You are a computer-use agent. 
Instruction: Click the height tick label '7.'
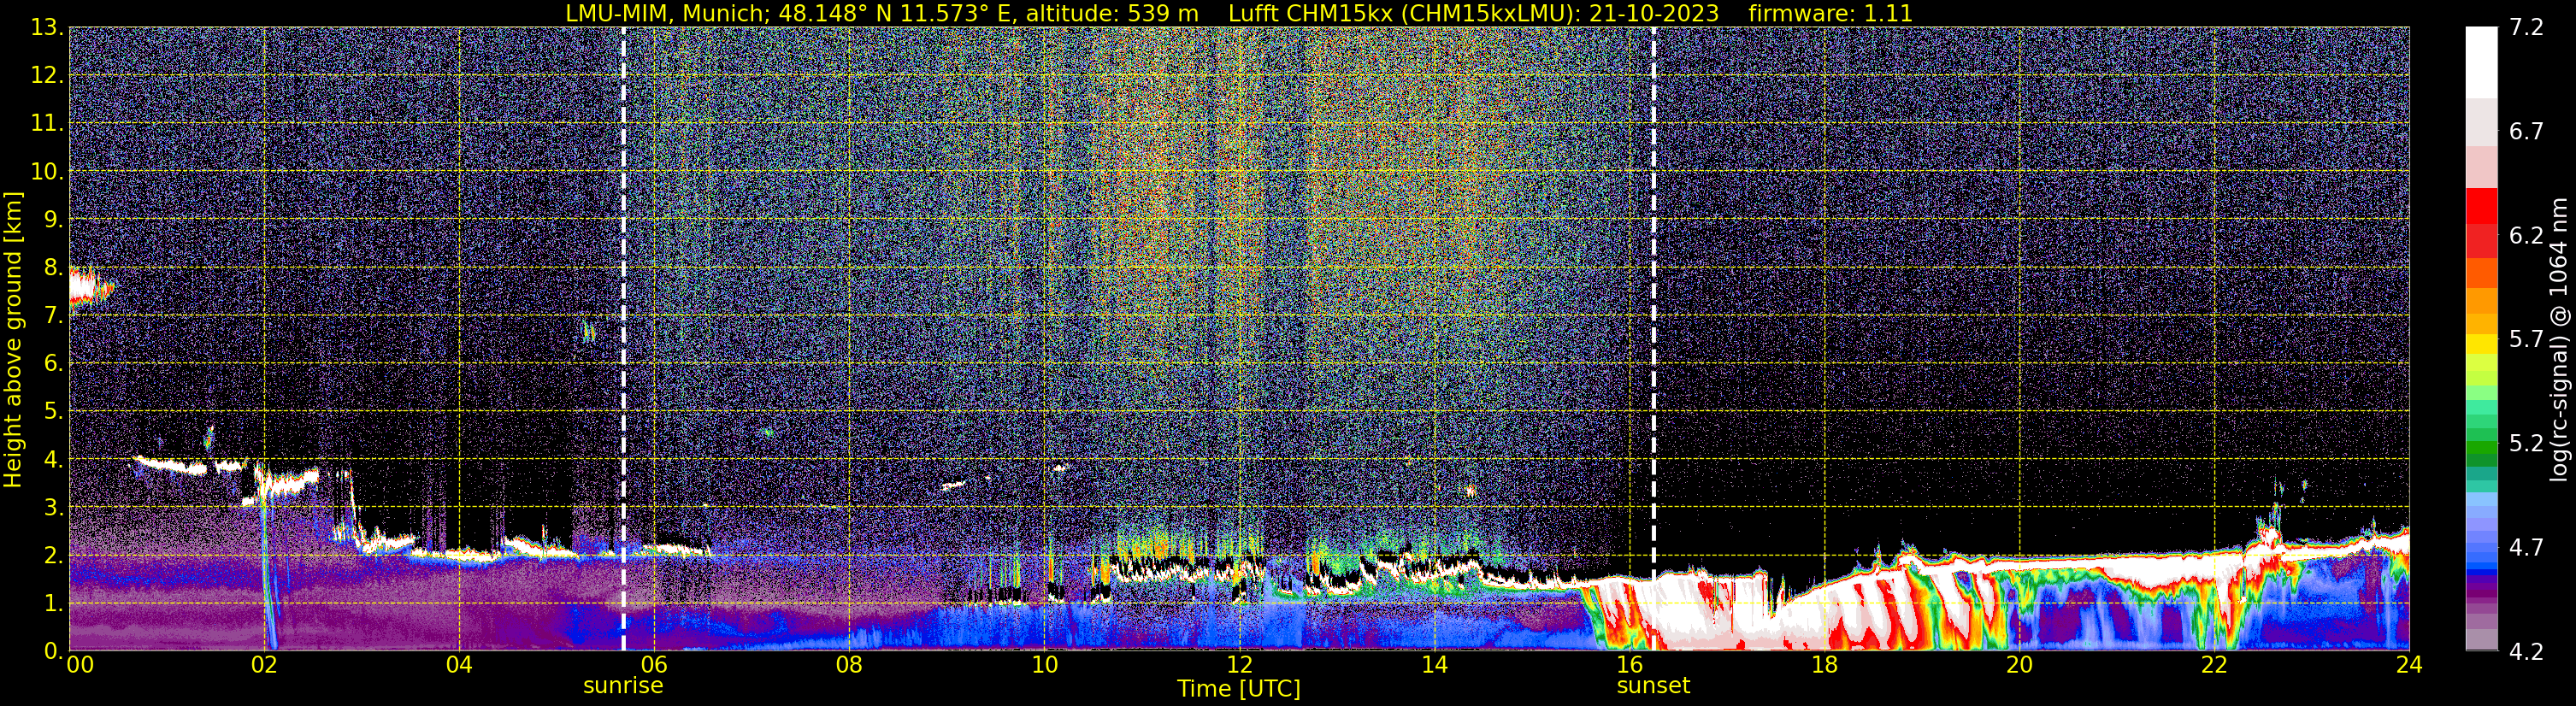[53, 316]
